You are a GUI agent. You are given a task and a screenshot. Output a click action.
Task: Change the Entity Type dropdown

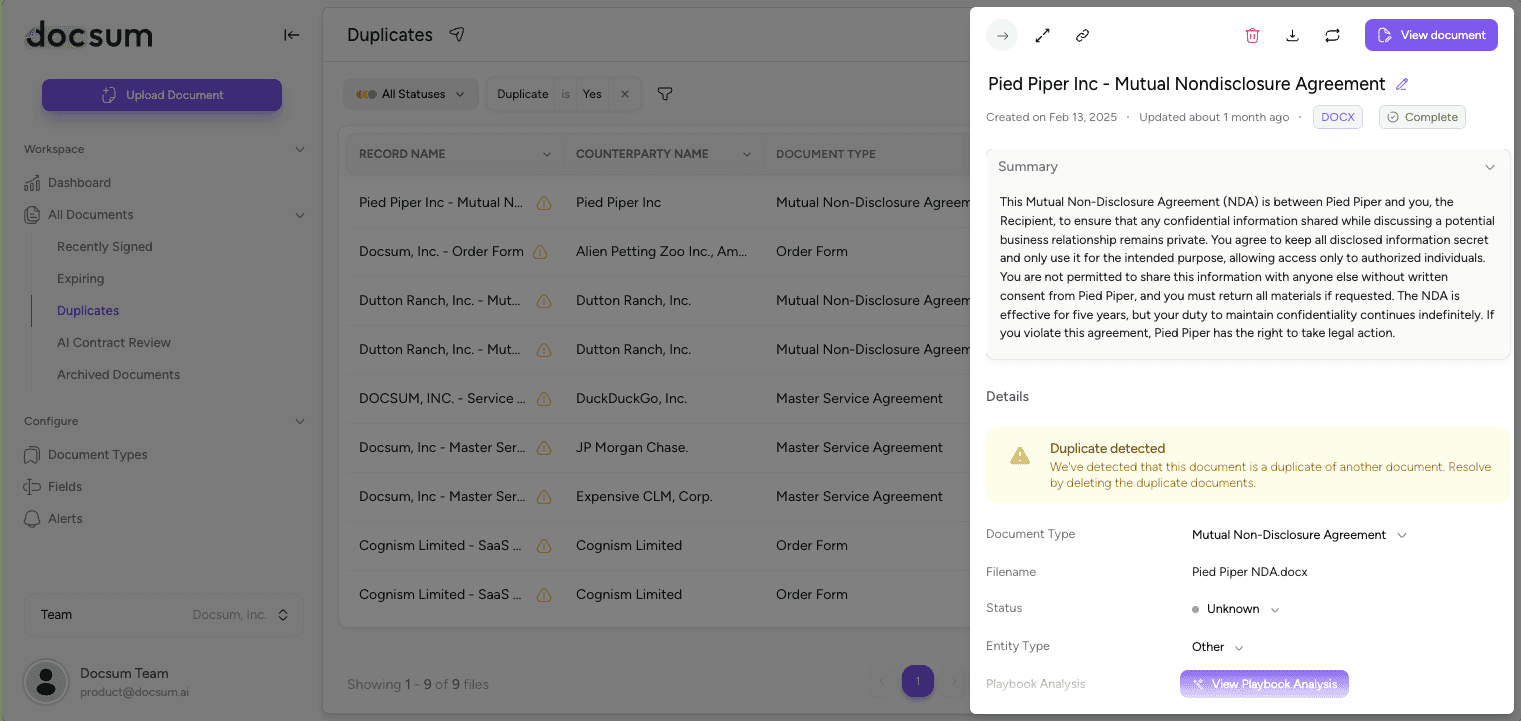1217,647
